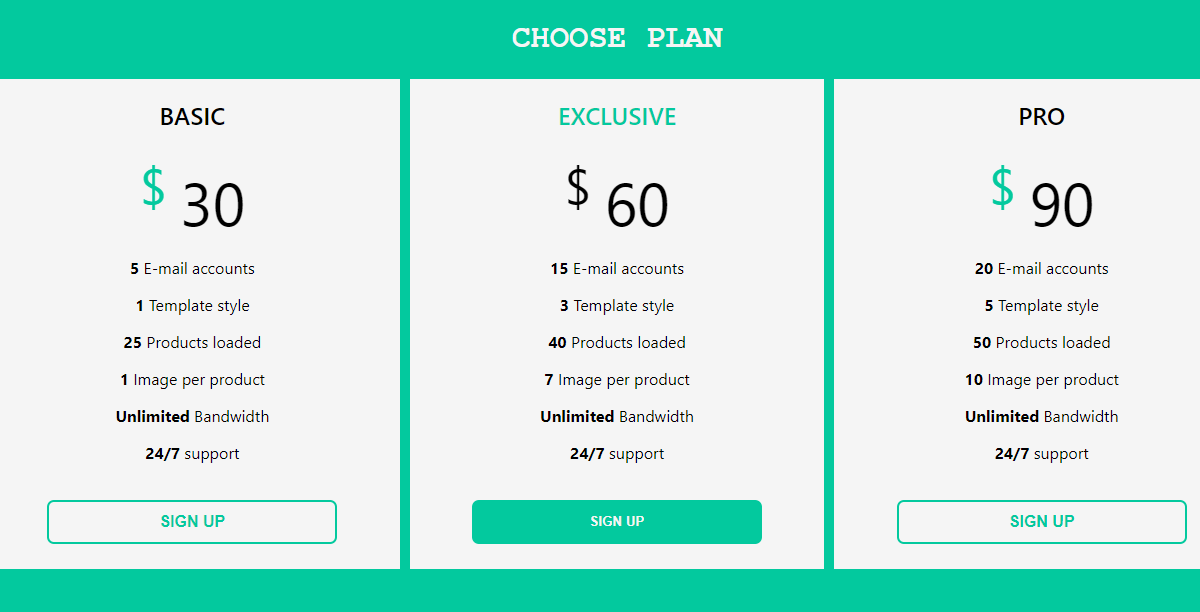Click the $90 price figure
Image resolution: width=1200 pixels, height=612 pixels.
pyautogui.click(x=1063, y=205)
